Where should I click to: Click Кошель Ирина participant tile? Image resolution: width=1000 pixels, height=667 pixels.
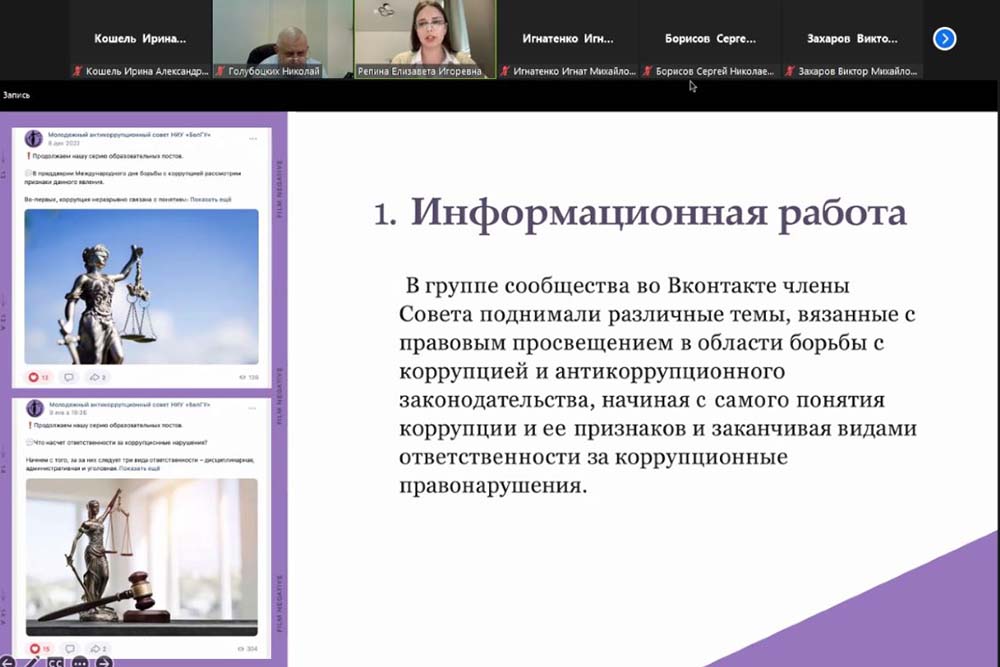(140, 39)
